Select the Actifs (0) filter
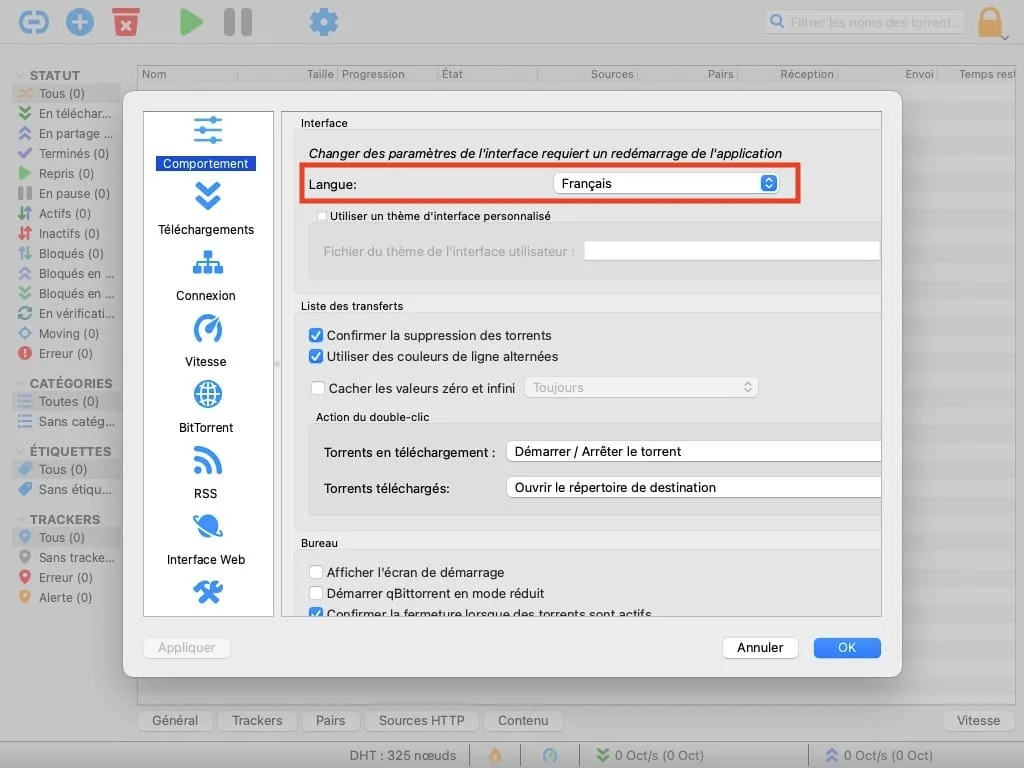The image size is (1024, 768). click(x=66, y=214)
